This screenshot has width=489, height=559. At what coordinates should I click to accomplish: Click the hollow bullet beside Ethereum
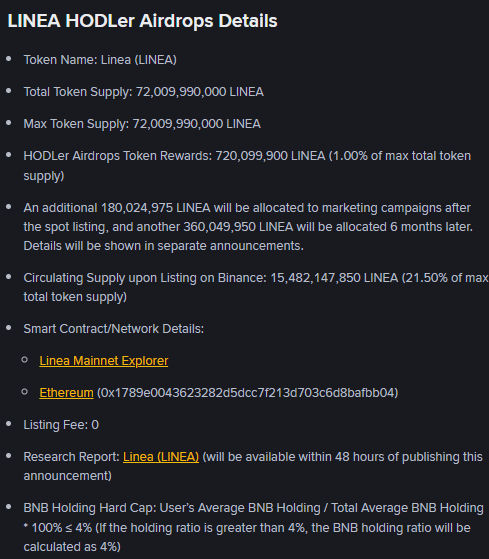[x=25, y=392]
